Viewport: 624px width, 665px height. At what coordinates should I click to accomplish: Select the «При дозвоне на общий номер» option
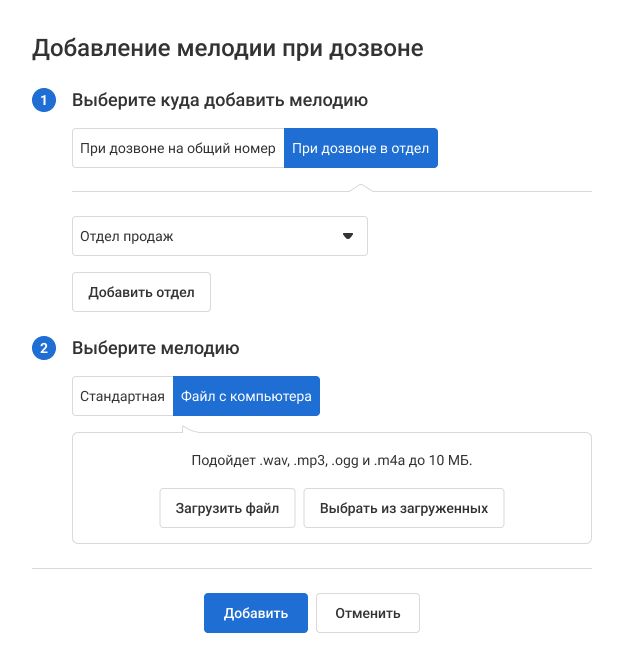click(x=178, y=148)
